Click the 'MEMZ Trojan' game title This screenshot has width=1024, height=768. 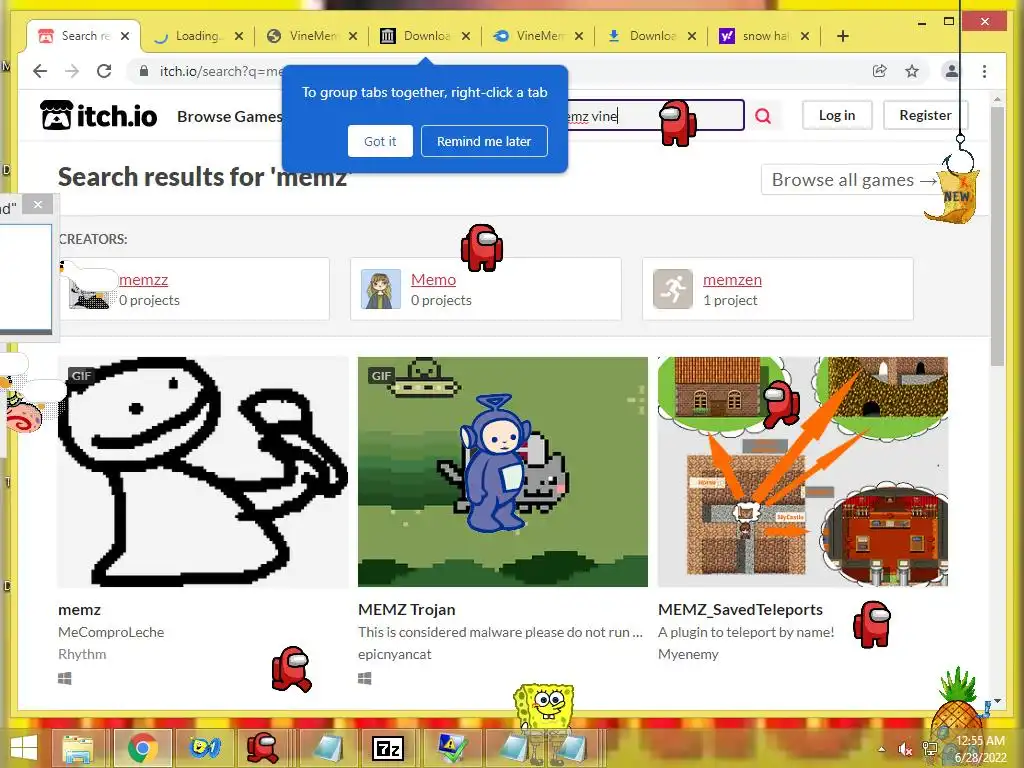tap(407, 609)
